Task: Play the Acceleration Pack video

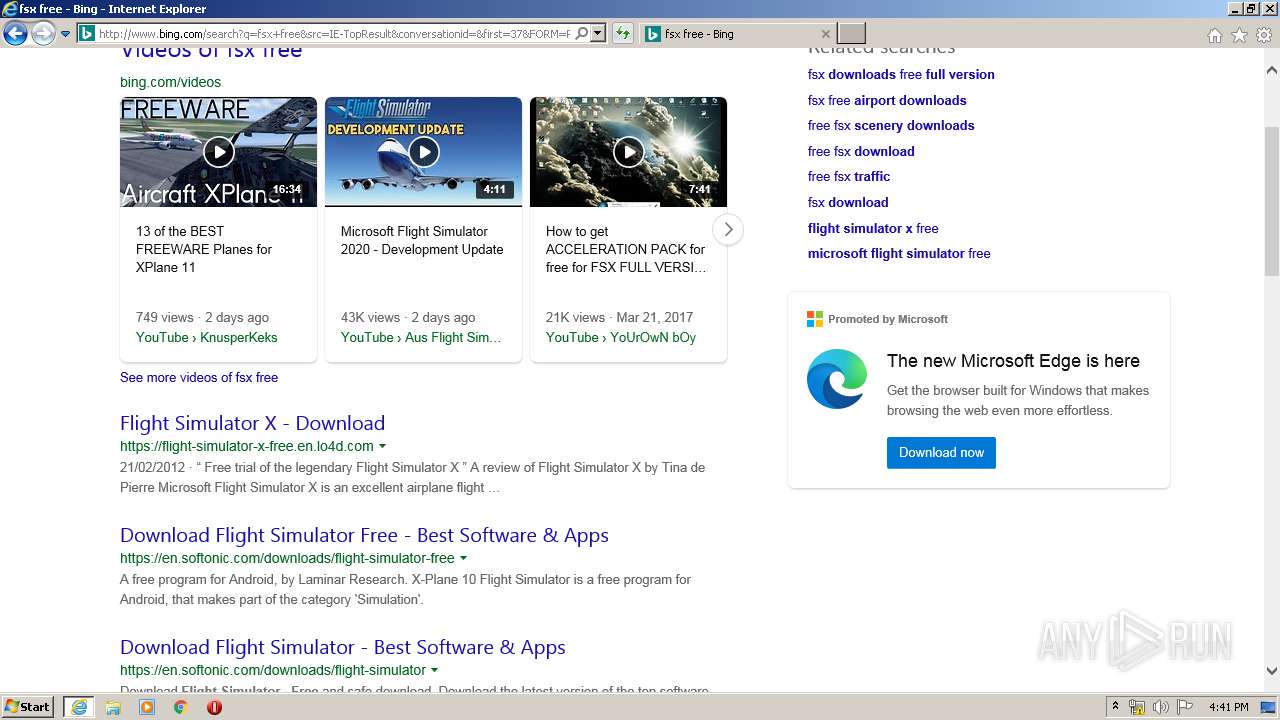Action: pos(628,152)
